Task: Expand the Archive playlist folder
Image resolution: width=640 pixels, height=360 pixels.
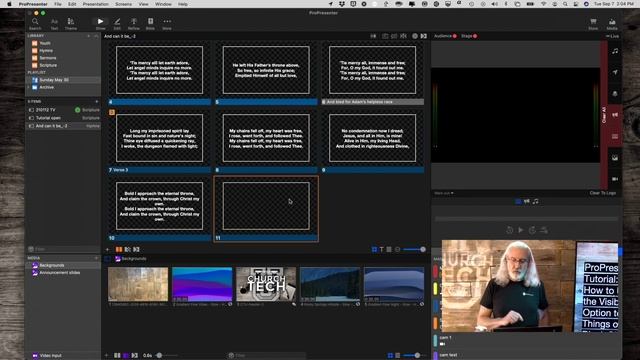Action: click(x=29, y=87)
